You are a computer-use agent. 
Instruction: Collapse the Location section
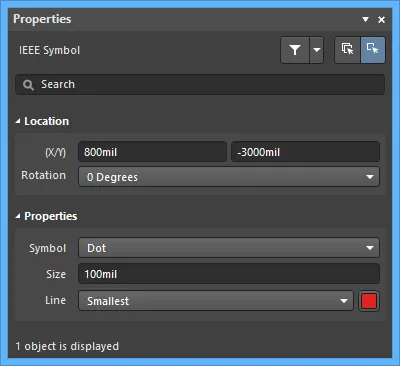18,121
